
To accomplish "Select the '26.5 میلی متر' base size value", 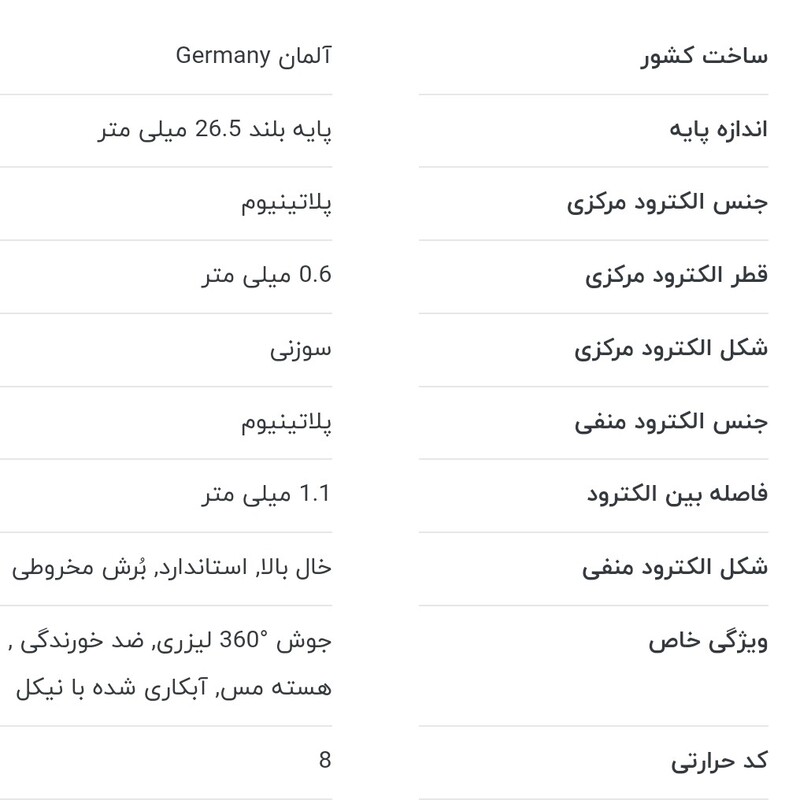I will 214,129.
